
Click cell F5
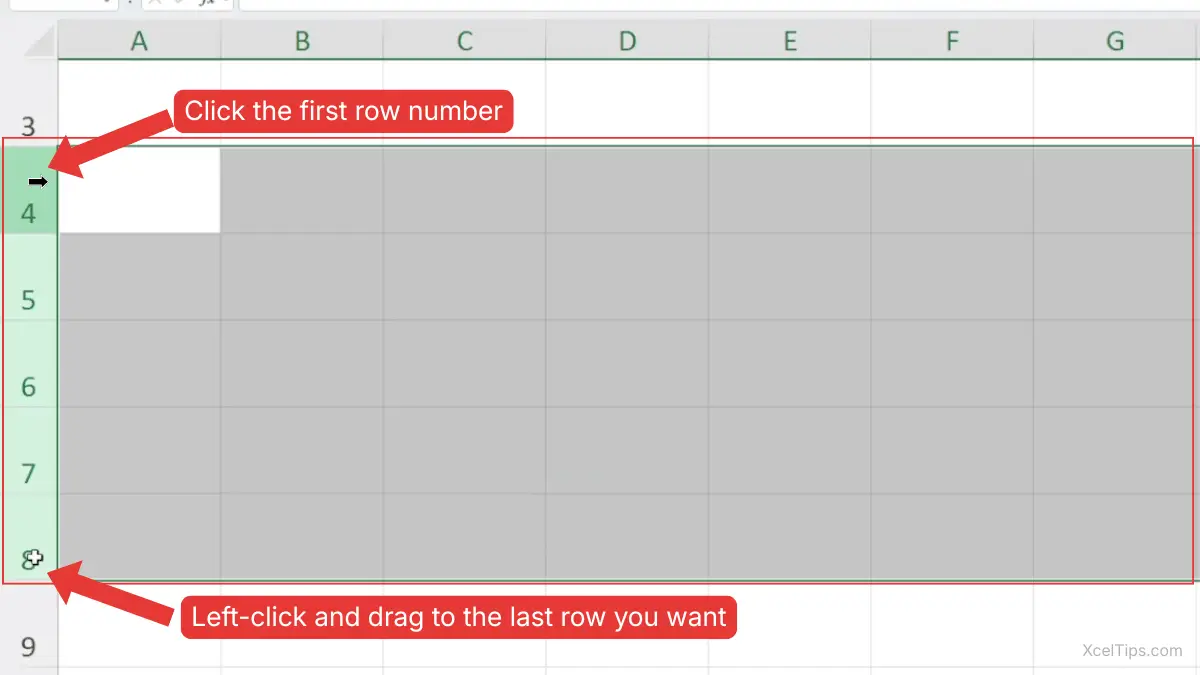[x=952, y=277]
